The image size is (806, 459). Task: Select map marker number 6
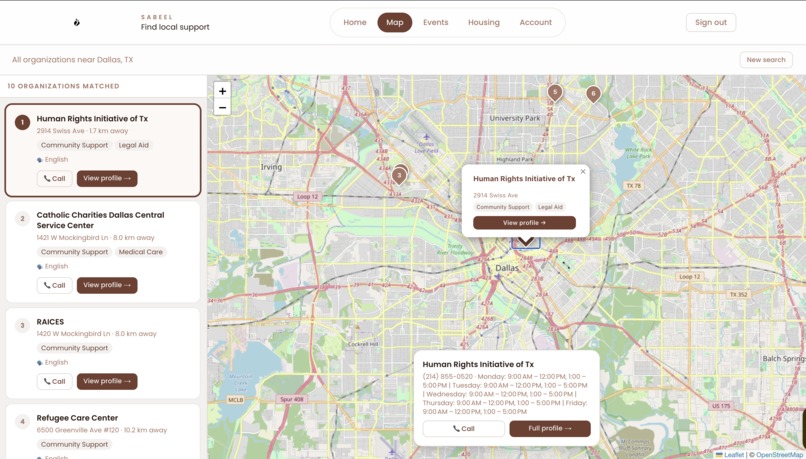[593, 95]
